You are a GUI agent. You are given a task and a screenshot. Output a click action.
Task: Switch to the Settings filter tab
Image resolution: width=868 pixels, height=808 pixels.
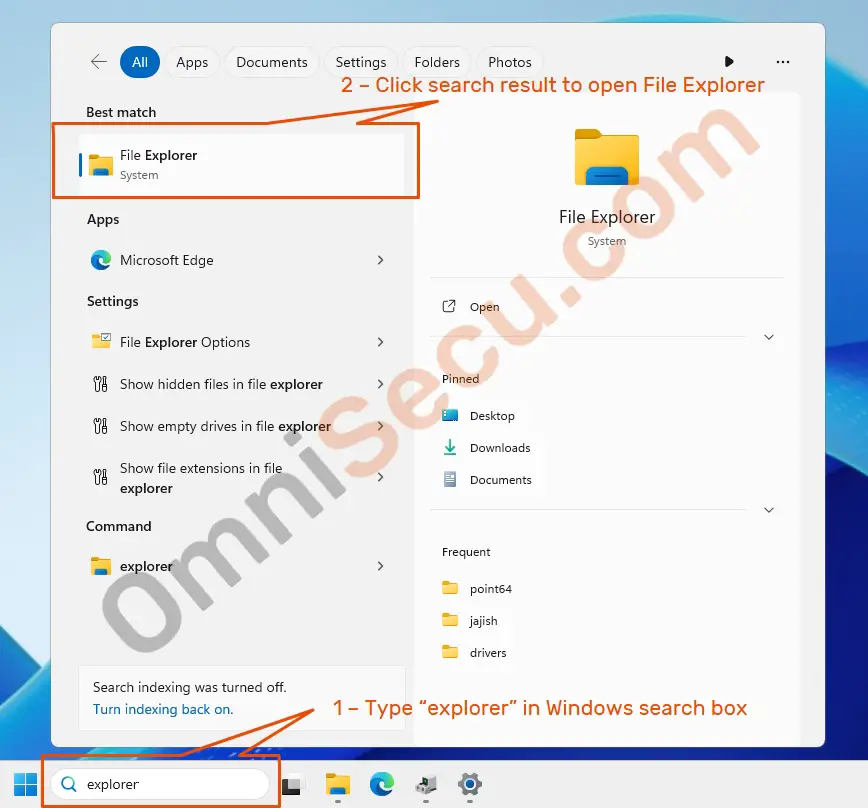361,62
